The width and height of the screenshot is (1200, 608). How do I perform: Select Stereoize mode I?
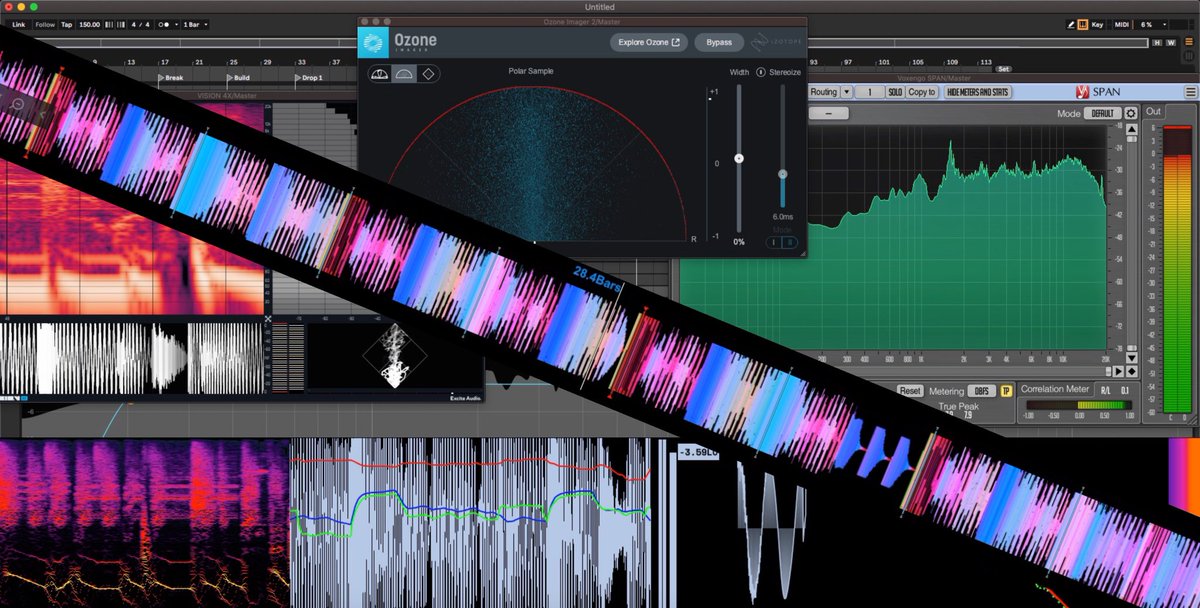pyautogui.click(x=772, y=241)
